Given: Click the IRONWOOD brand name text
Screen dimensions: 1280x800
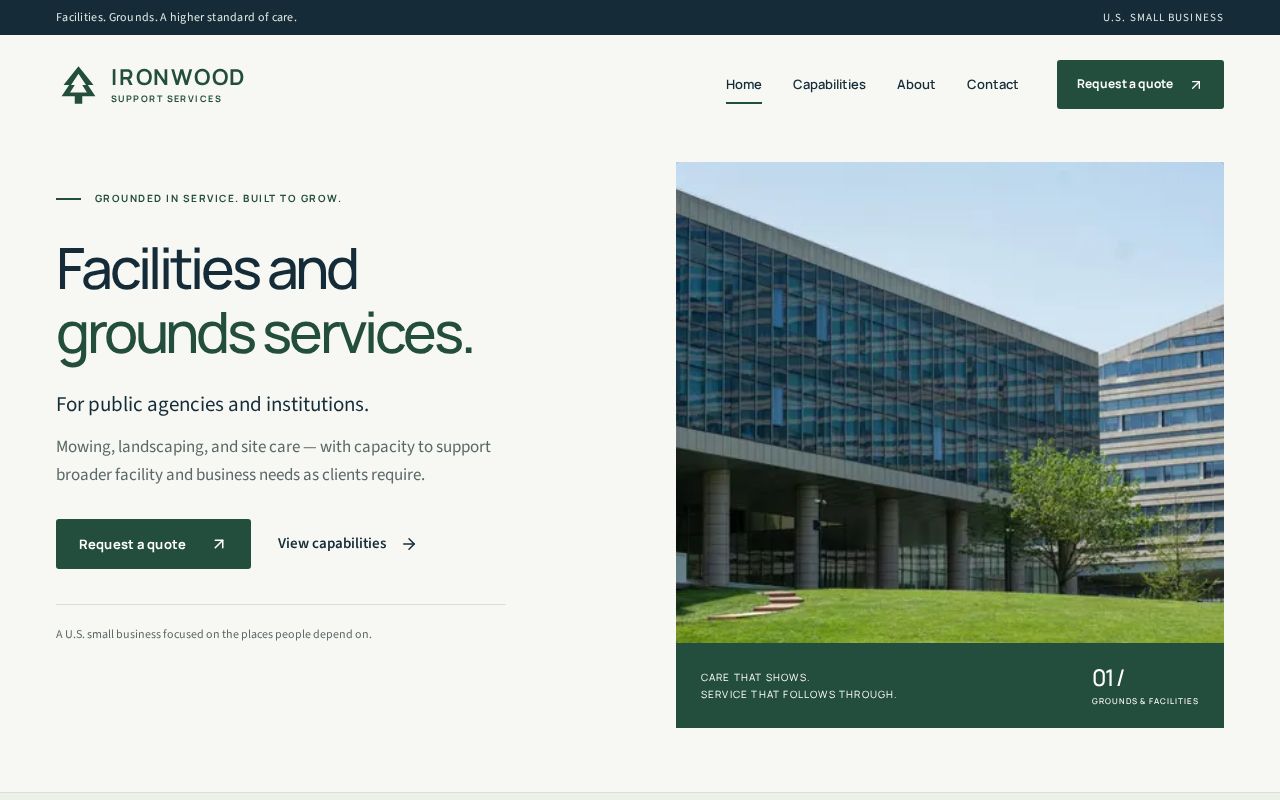Looking at the screenshot, I should click(177, 77).
